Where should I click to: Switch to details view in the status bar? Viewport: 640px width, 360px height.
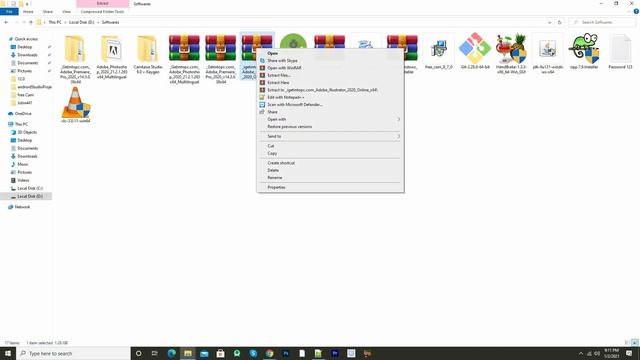(x=627, y=342)
